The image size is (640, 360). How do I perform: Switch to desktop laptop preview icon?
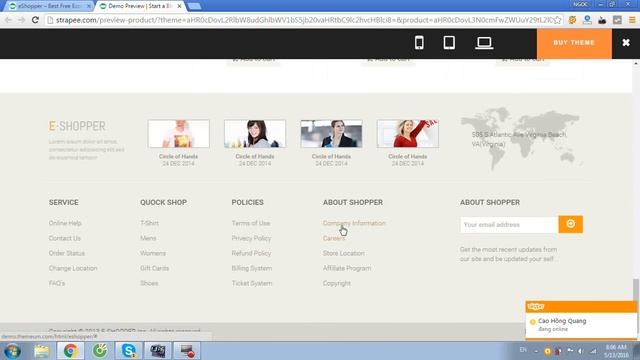(x=484, y=42)
